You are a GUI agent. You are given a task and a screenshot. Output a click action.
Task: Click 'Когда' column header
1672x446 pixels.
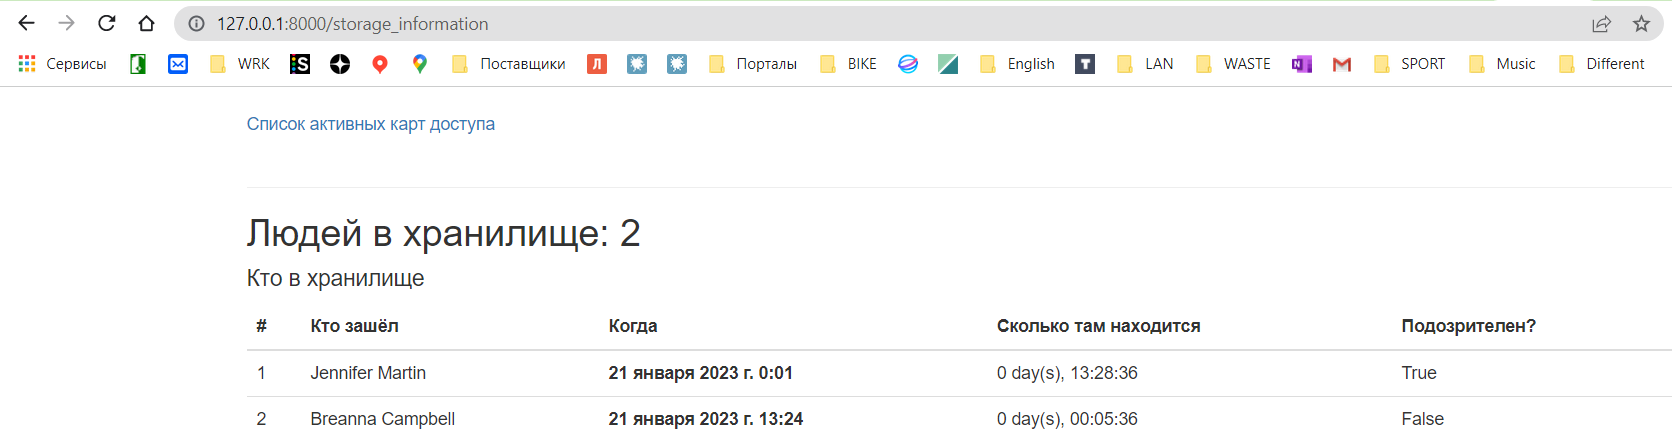click(x=633, y=326)
